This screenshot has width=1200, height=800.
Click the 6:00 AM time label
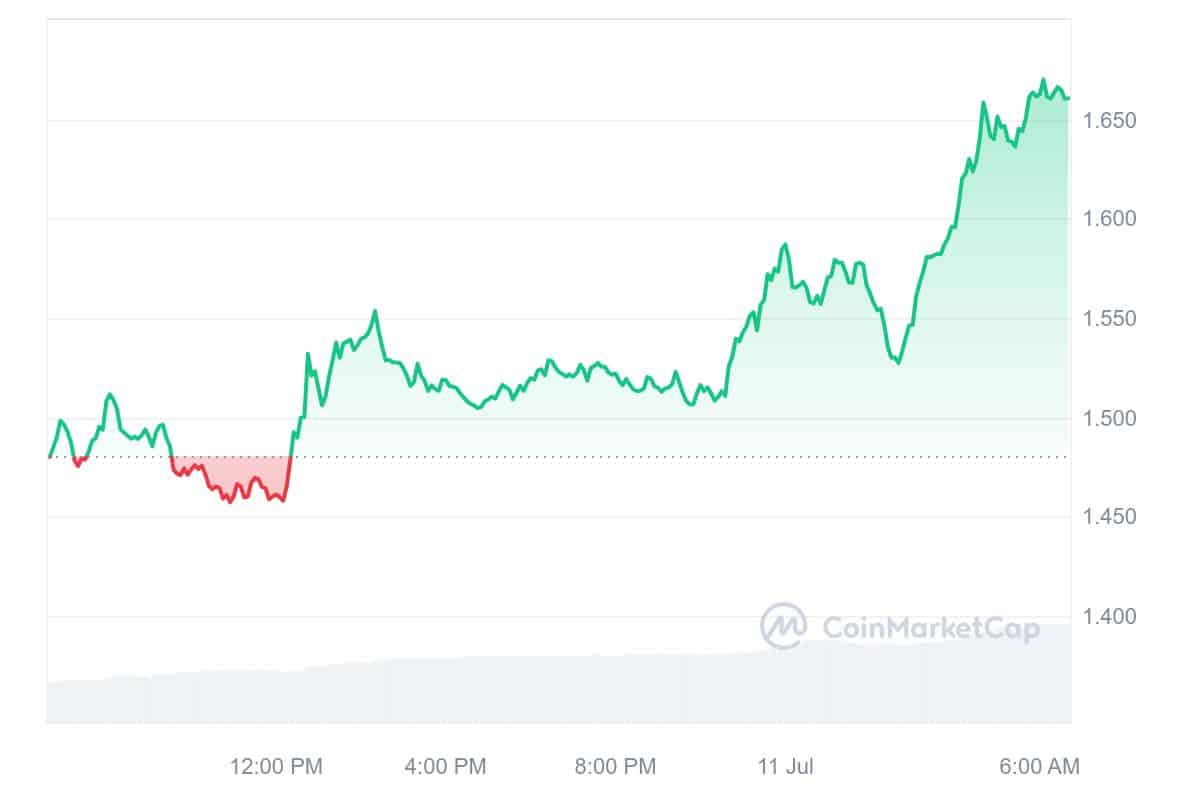(1039, 767)
